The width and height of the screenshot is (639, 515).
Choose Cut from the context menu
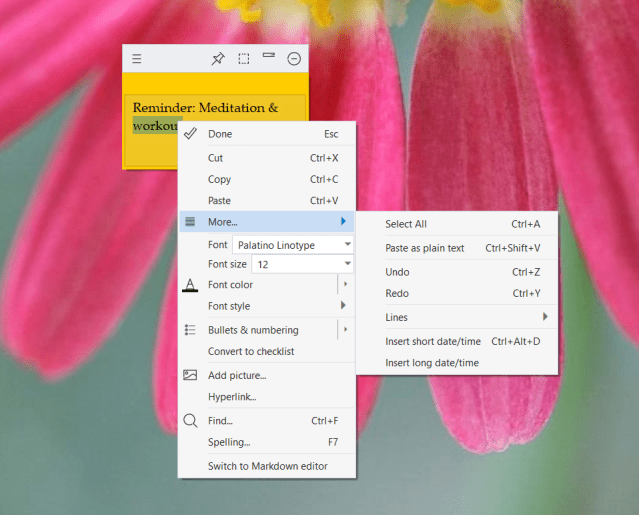[x=267, y=158]
